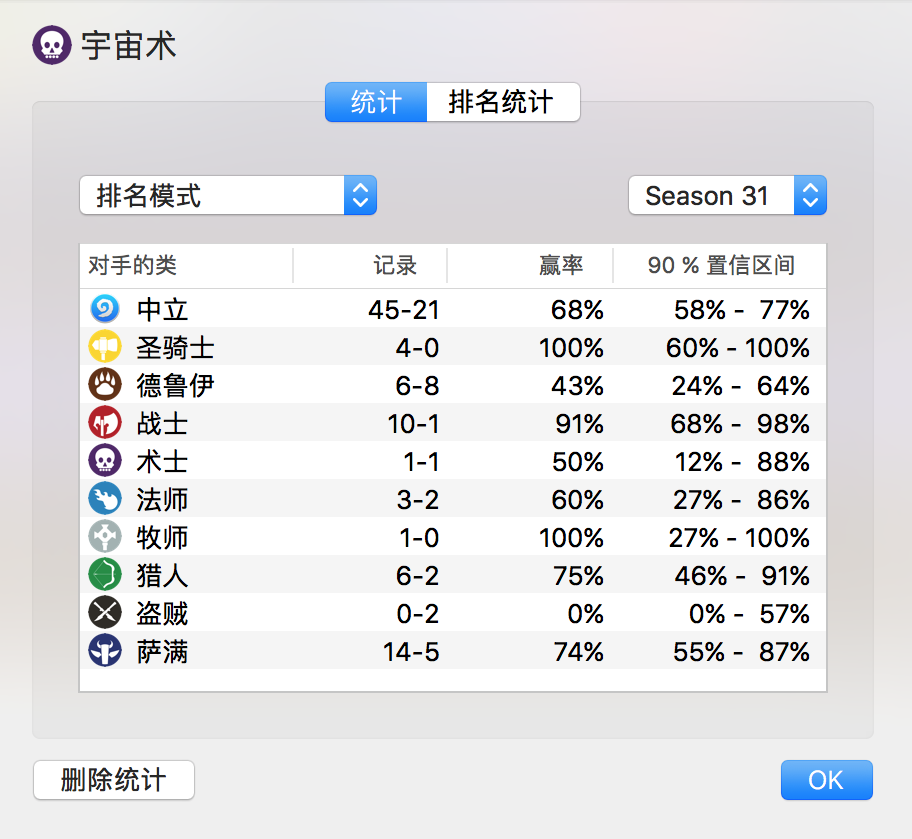The image size is (912, 839).
Task: Click the Druid (德鲁伊) paw icon
Action: (x=105, y=385)
